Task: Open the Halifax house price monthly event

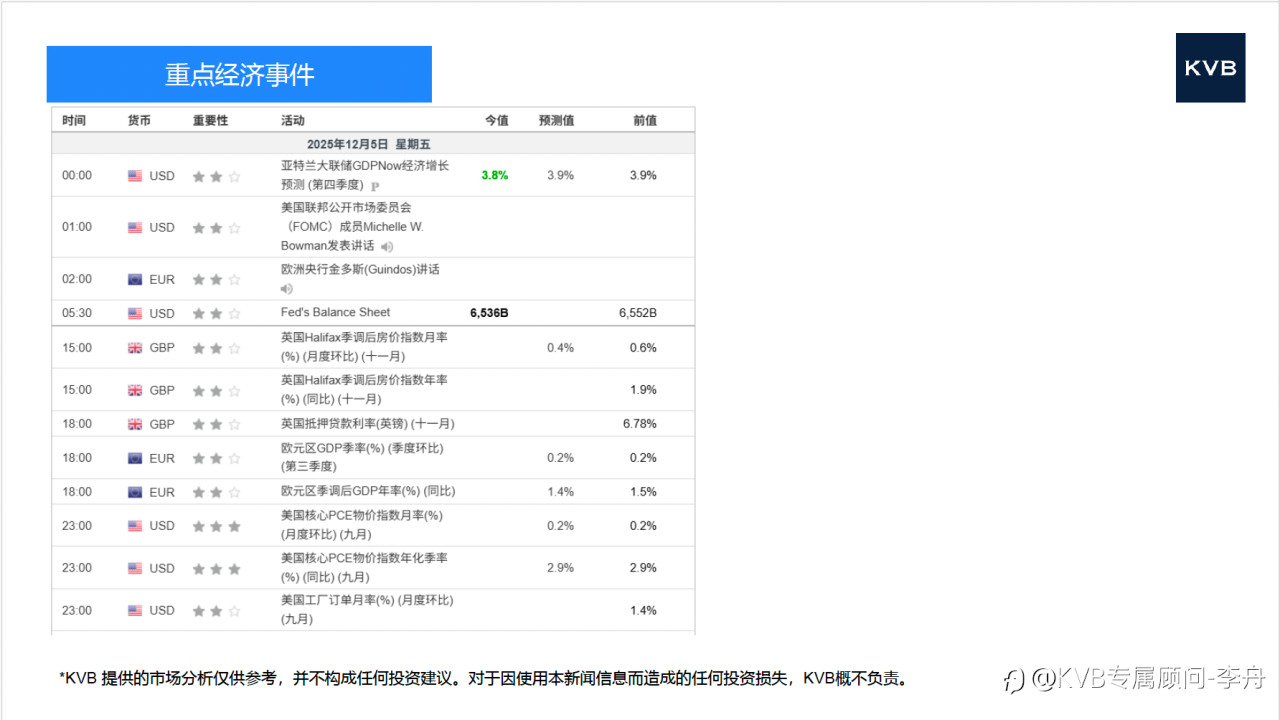Action: point(364,347)
